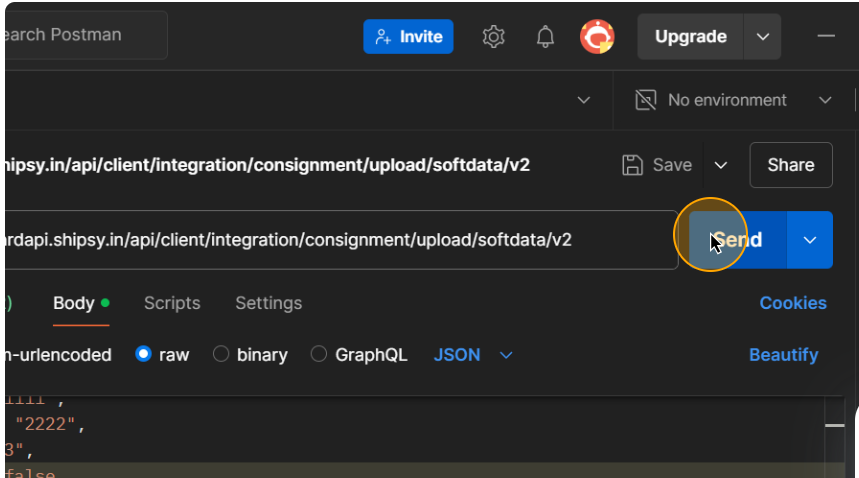Open the Send options dropdown arrow
This screenshot has height=478, width=859.
(810, 240)
